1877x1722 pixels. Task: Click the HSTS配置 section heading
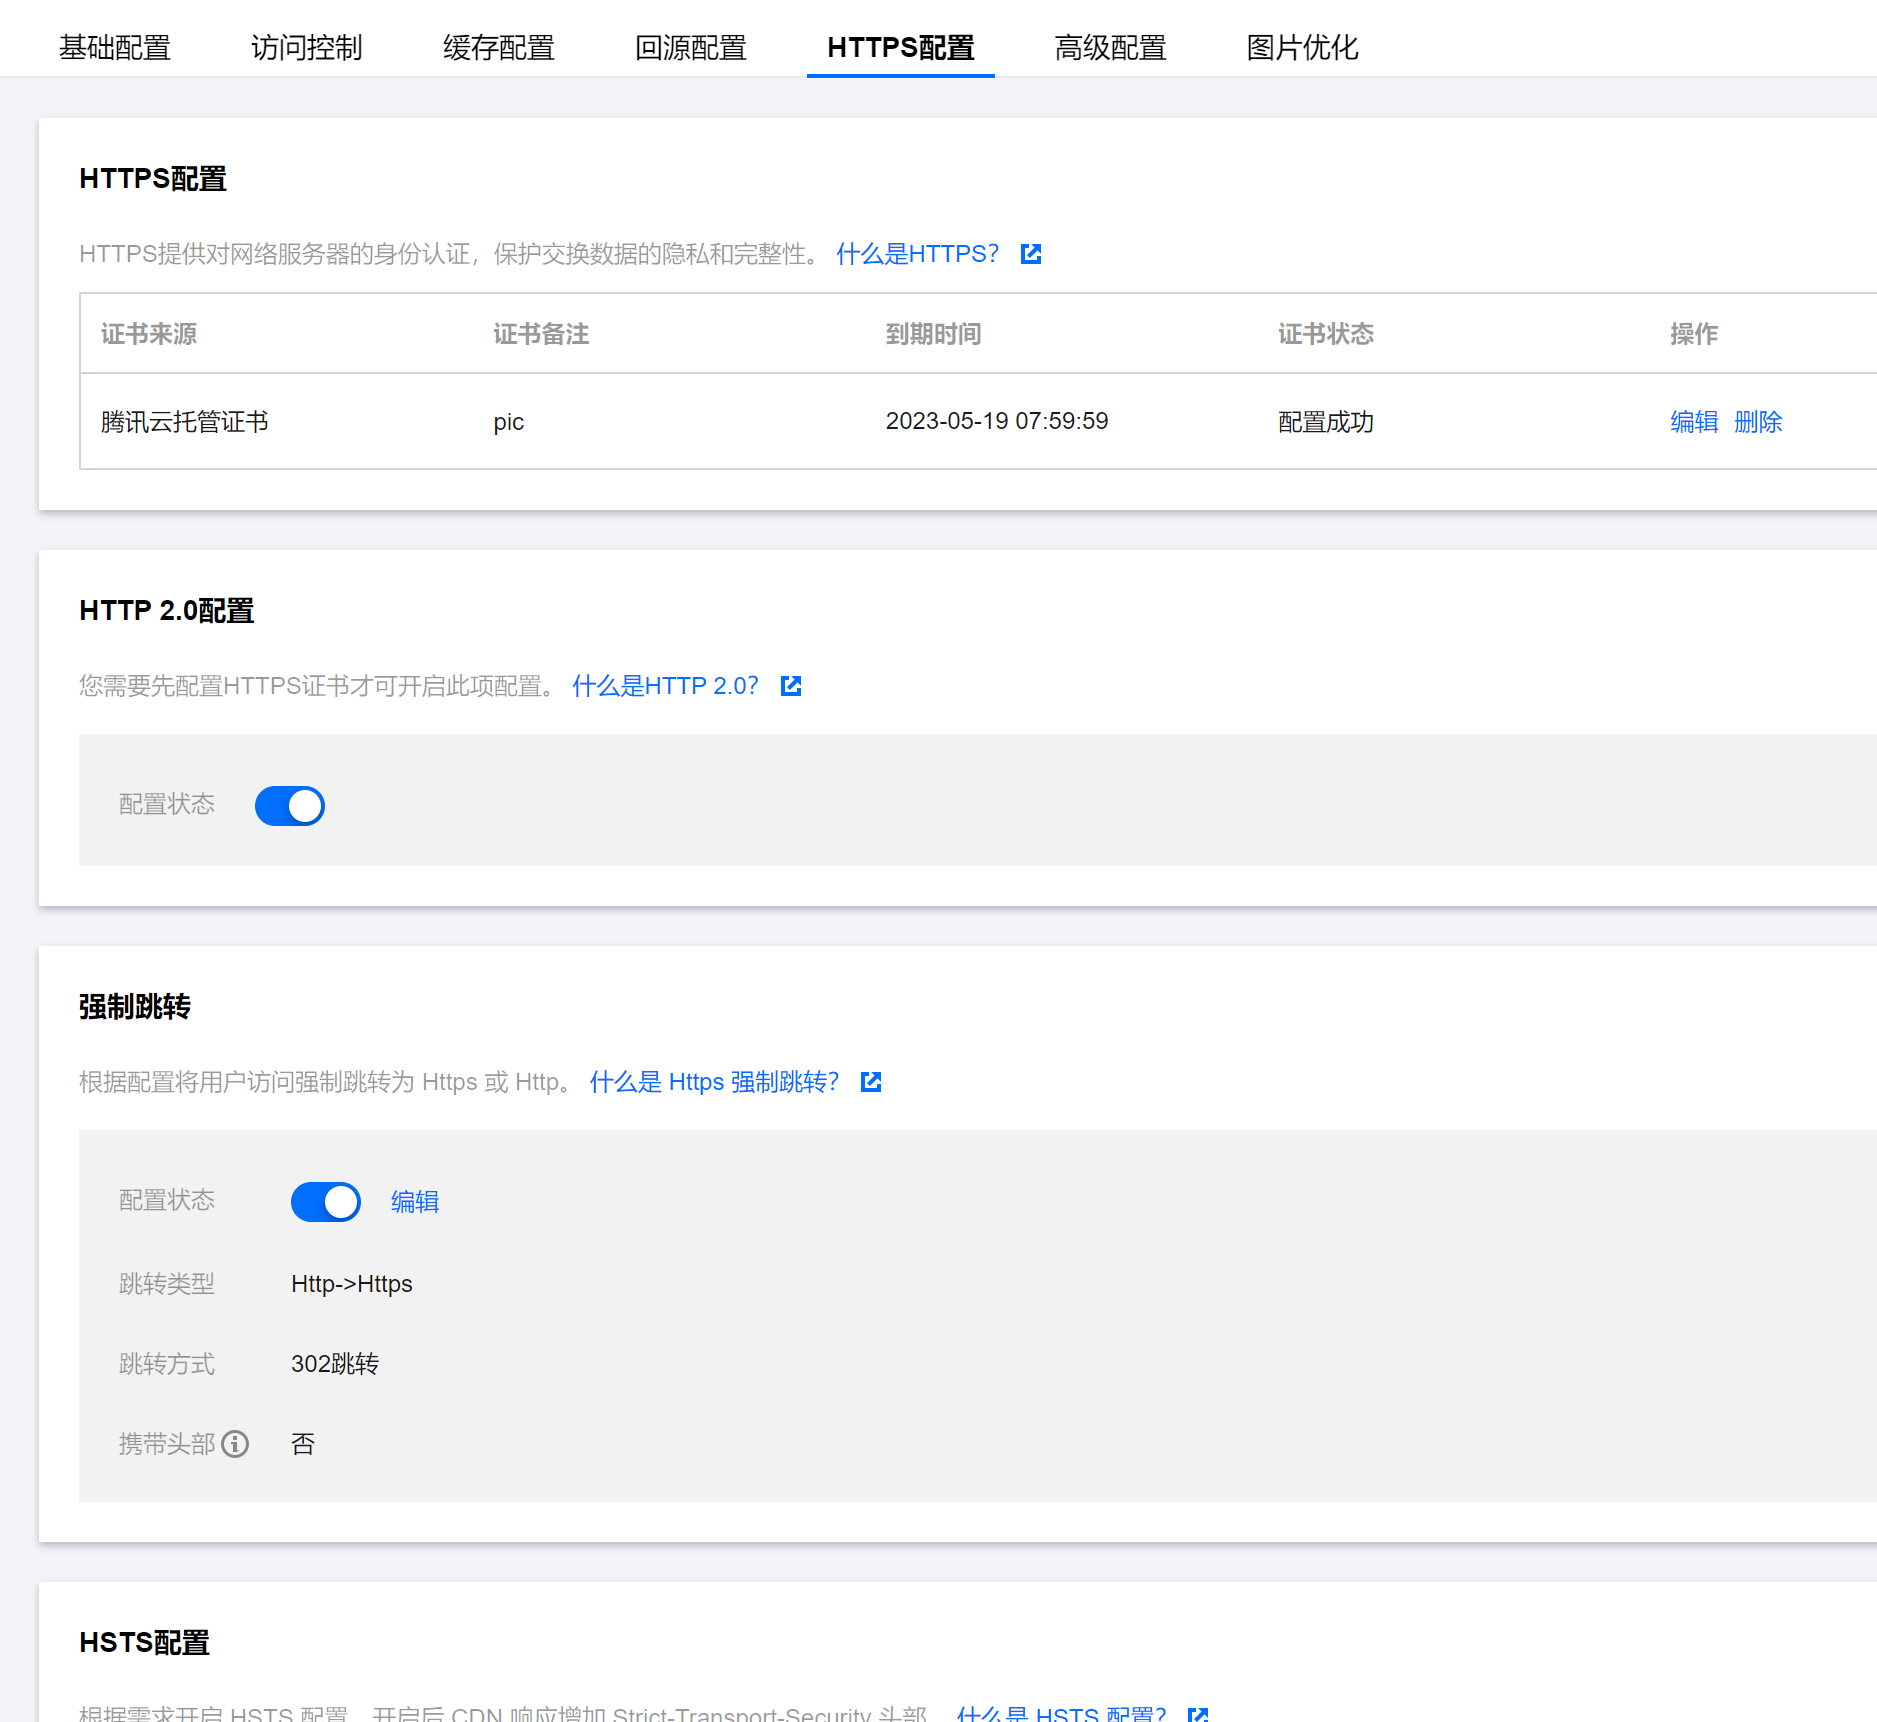(144, 1642)
